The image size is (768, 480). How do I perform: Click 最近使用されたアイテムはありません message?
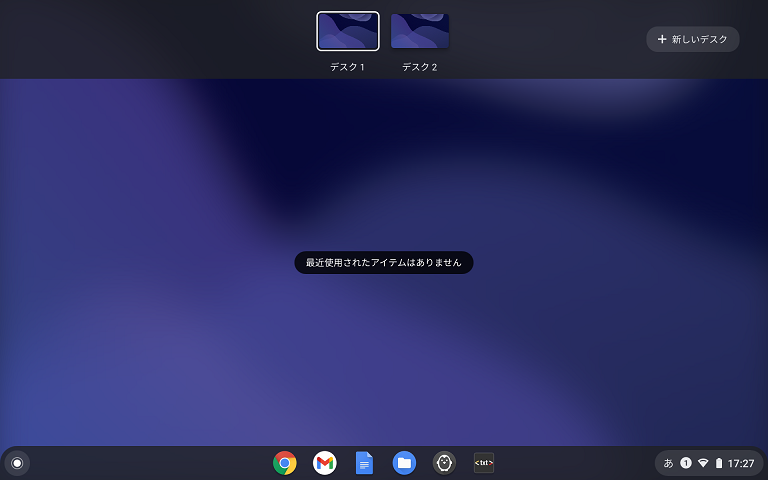click(384, 263)
